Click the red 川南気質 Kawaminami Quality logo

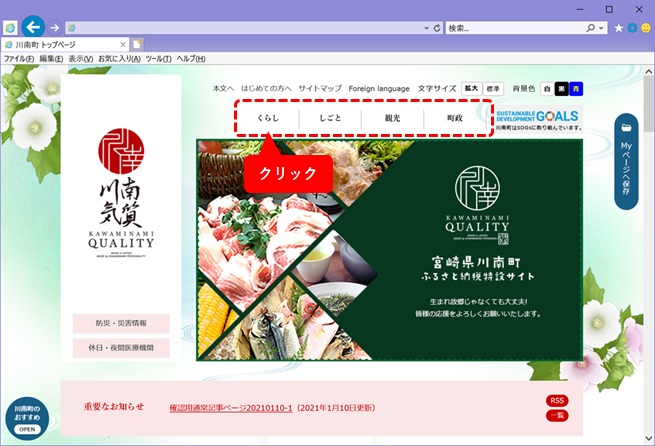click(x=121, y=193)
